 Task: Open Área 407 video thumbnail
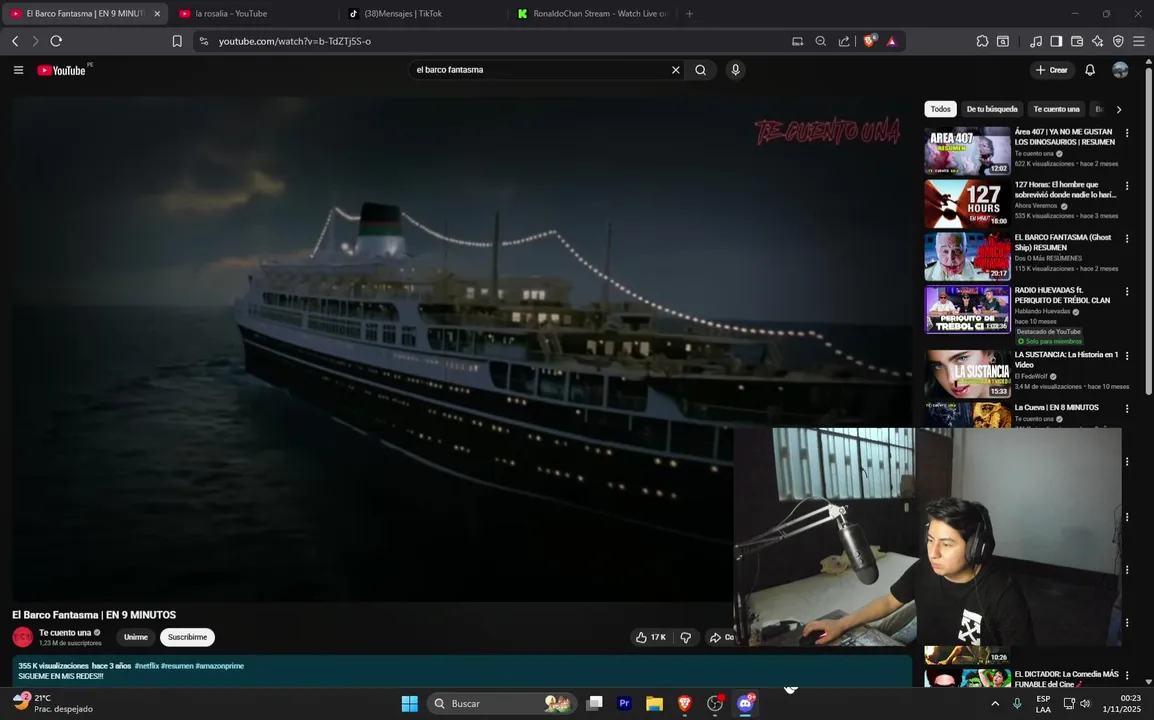click(x=967, y=150)
